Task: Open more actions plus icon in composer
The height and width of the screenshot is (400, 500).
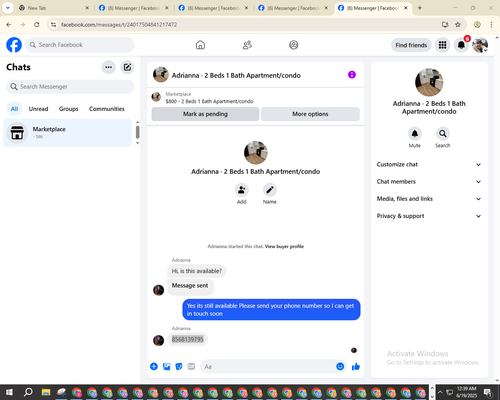Action: point(154,367)
